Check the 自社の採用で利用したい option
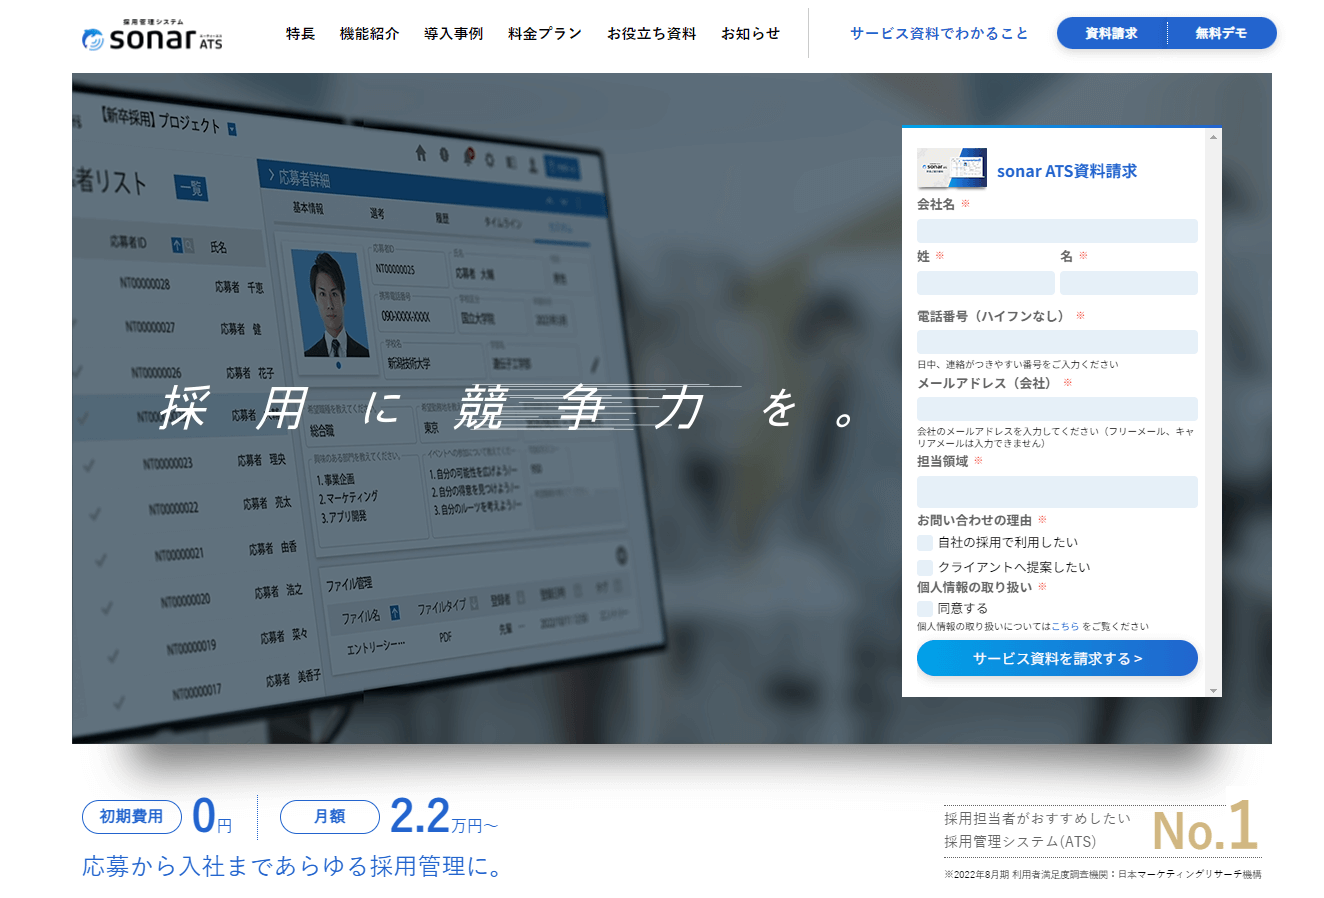This screenshot has height=898, width=1324. 924,542
